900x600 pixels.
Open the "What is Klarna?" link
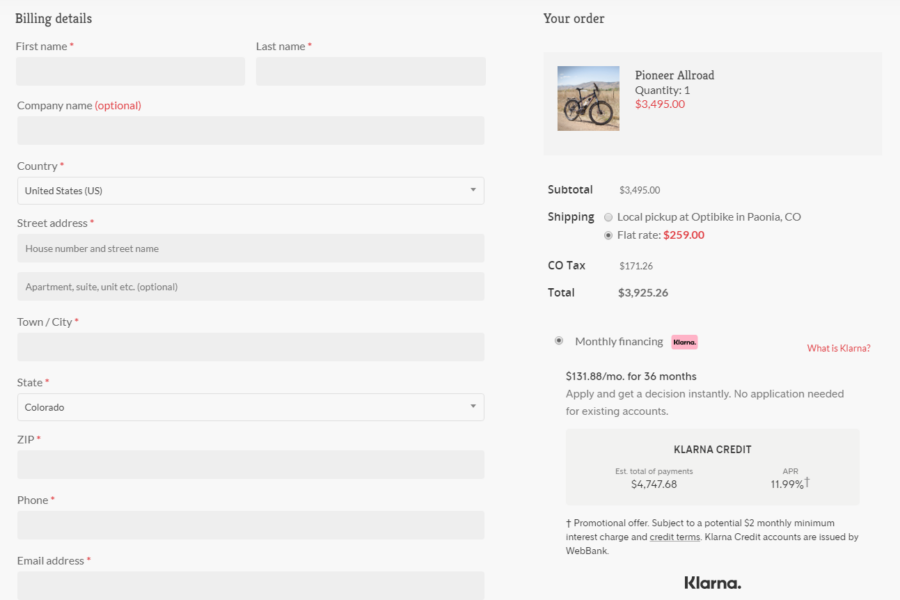(x=838, y=347)
